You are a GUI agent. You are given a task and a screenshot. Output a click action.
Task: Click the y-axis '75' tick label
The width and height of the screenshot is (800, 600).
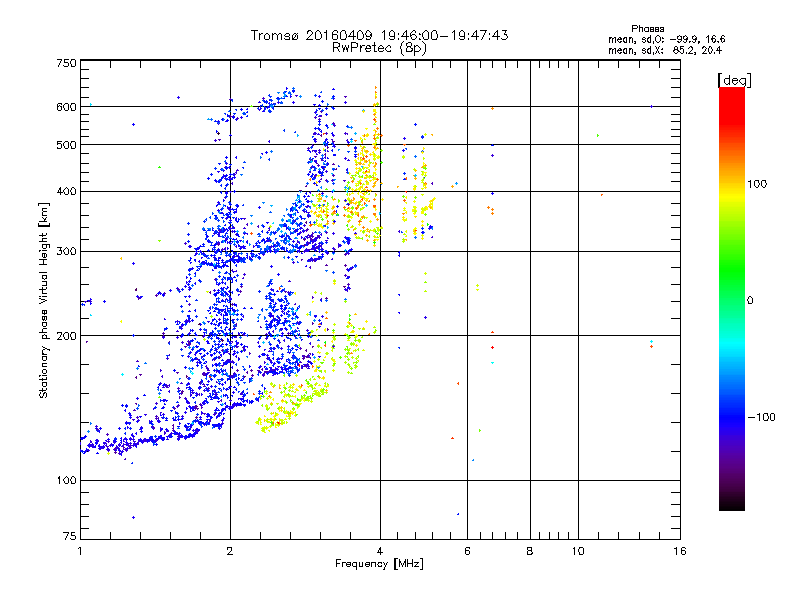(x=70, y=536)
